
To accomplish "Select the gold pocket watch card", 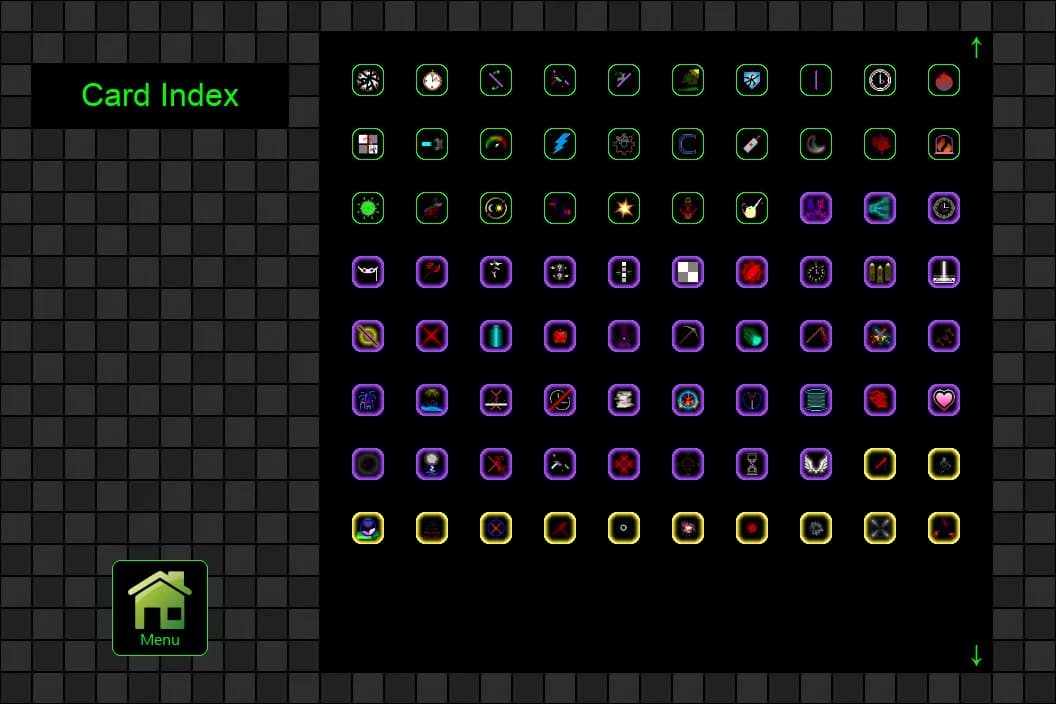I will 432,80.
